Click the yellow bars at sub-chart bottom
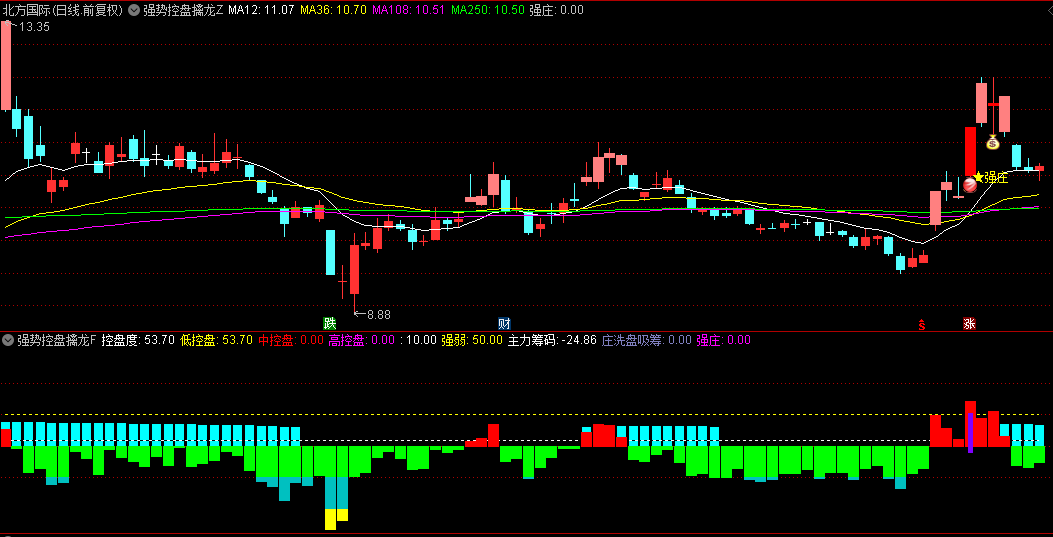Screen dimensions: 1053x537 tap(336, 519)
